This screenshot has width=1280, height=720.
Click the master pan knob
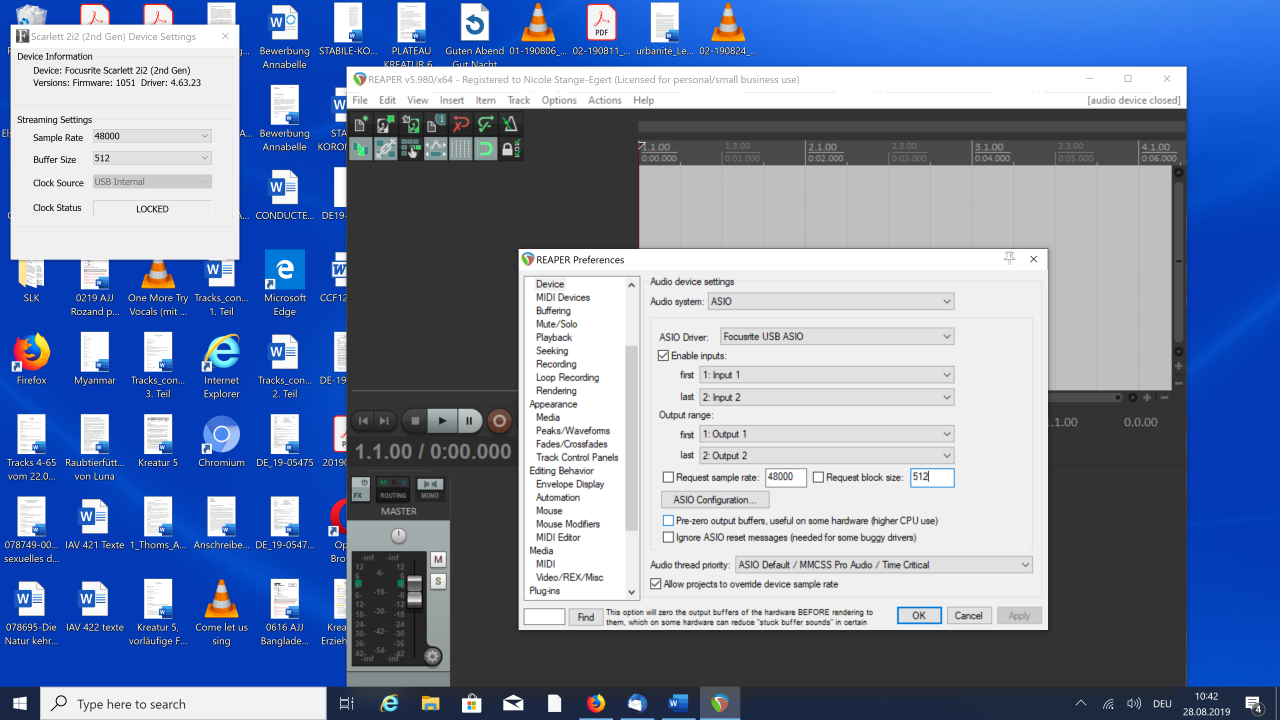[399, 536]
